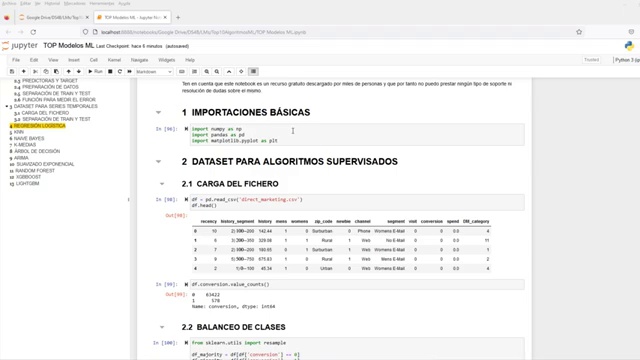Collapse the 2 DATASET PARA ALGORITMOS SUPERVISADOS section
Image resolution: width=640 pixels, height=360 pixels.
[x=158, y=161]
